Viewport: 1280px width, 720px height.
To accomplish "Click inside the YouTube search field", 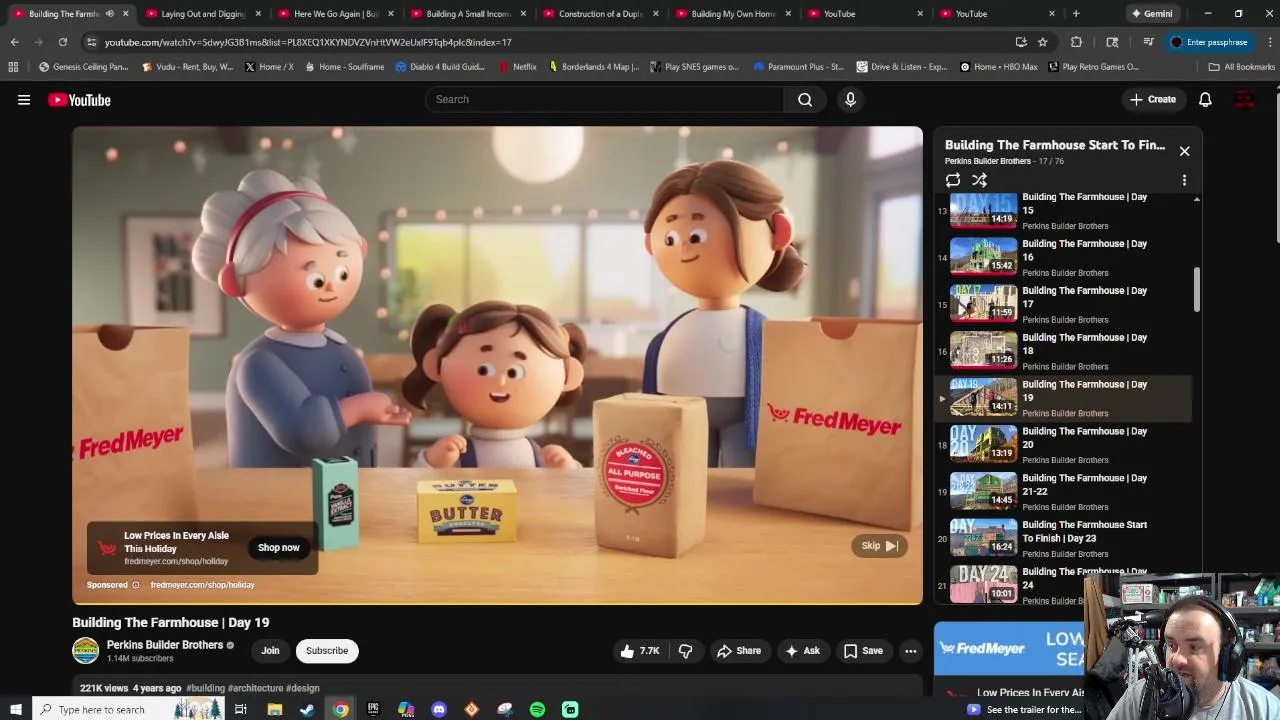I will coord(605,99).
